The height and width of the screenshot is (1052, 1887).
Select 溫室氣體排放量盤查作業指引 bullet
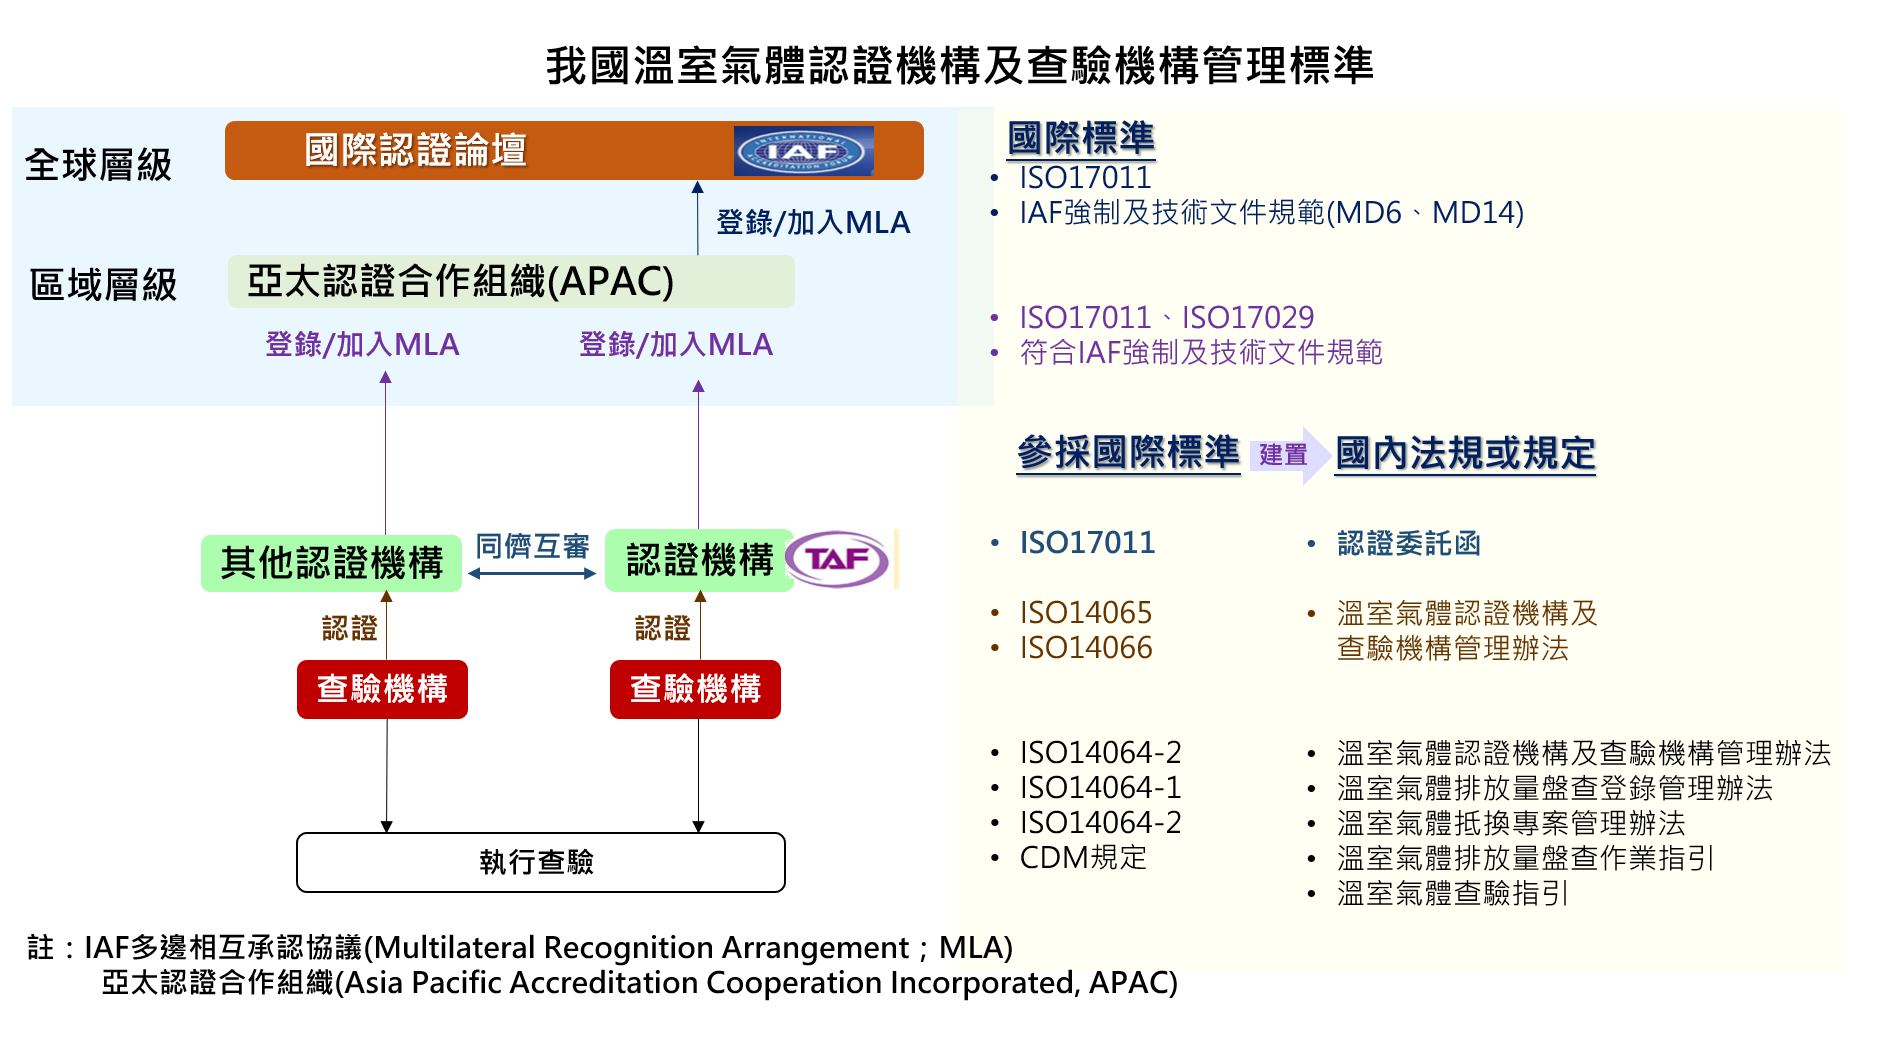tap(1526, 858)
